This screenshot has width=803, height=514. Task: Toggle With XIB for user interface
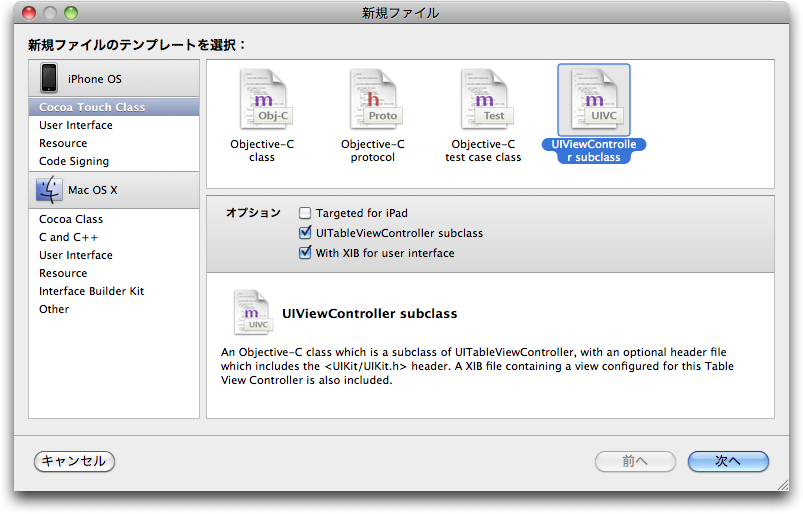point(305,253)
